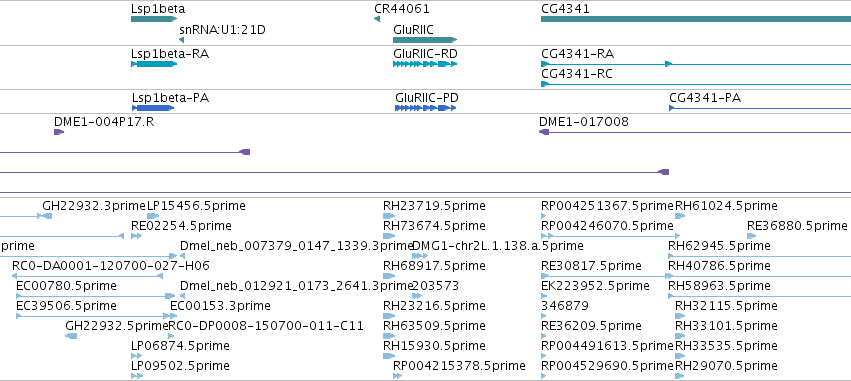The image size is (851, 381).
Task: Select the GH22932.5prime EST block
Action: [x=71, y=336]
